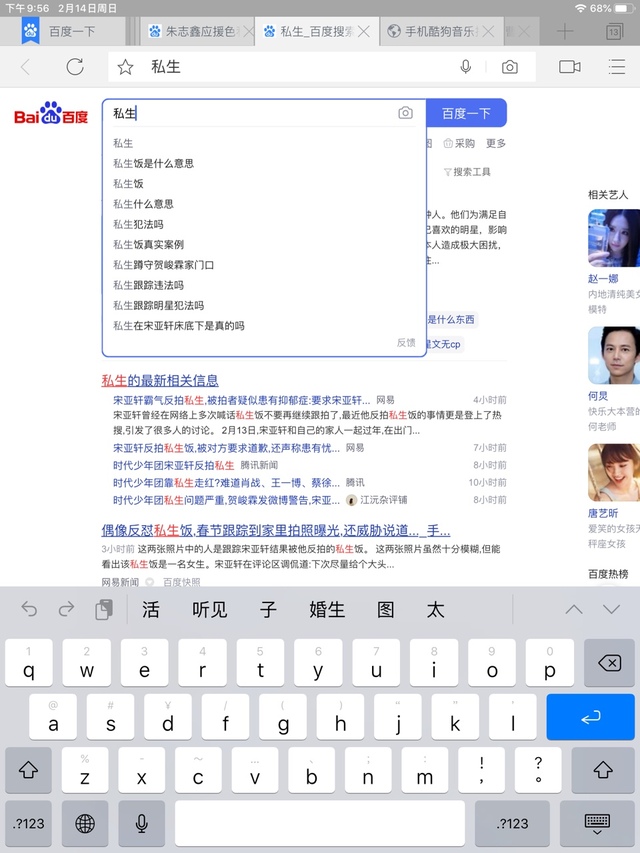Collapse candidates with down chevron
640x853 pixels.
coord(611,609)
